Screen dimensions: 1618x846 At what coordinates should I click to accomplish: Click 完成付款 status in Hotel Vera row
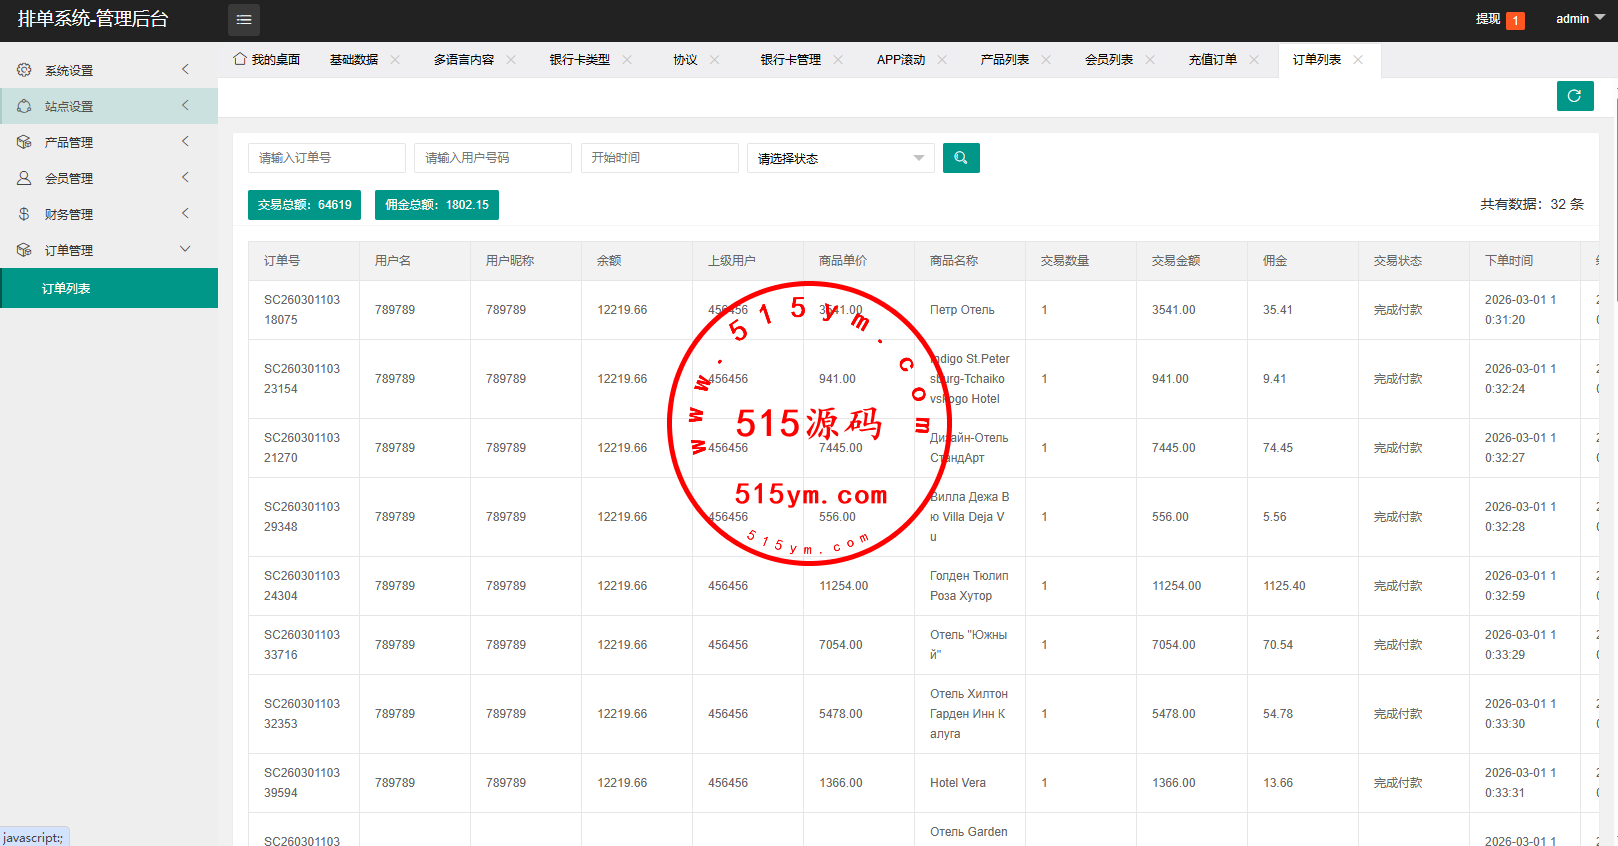1398,783
